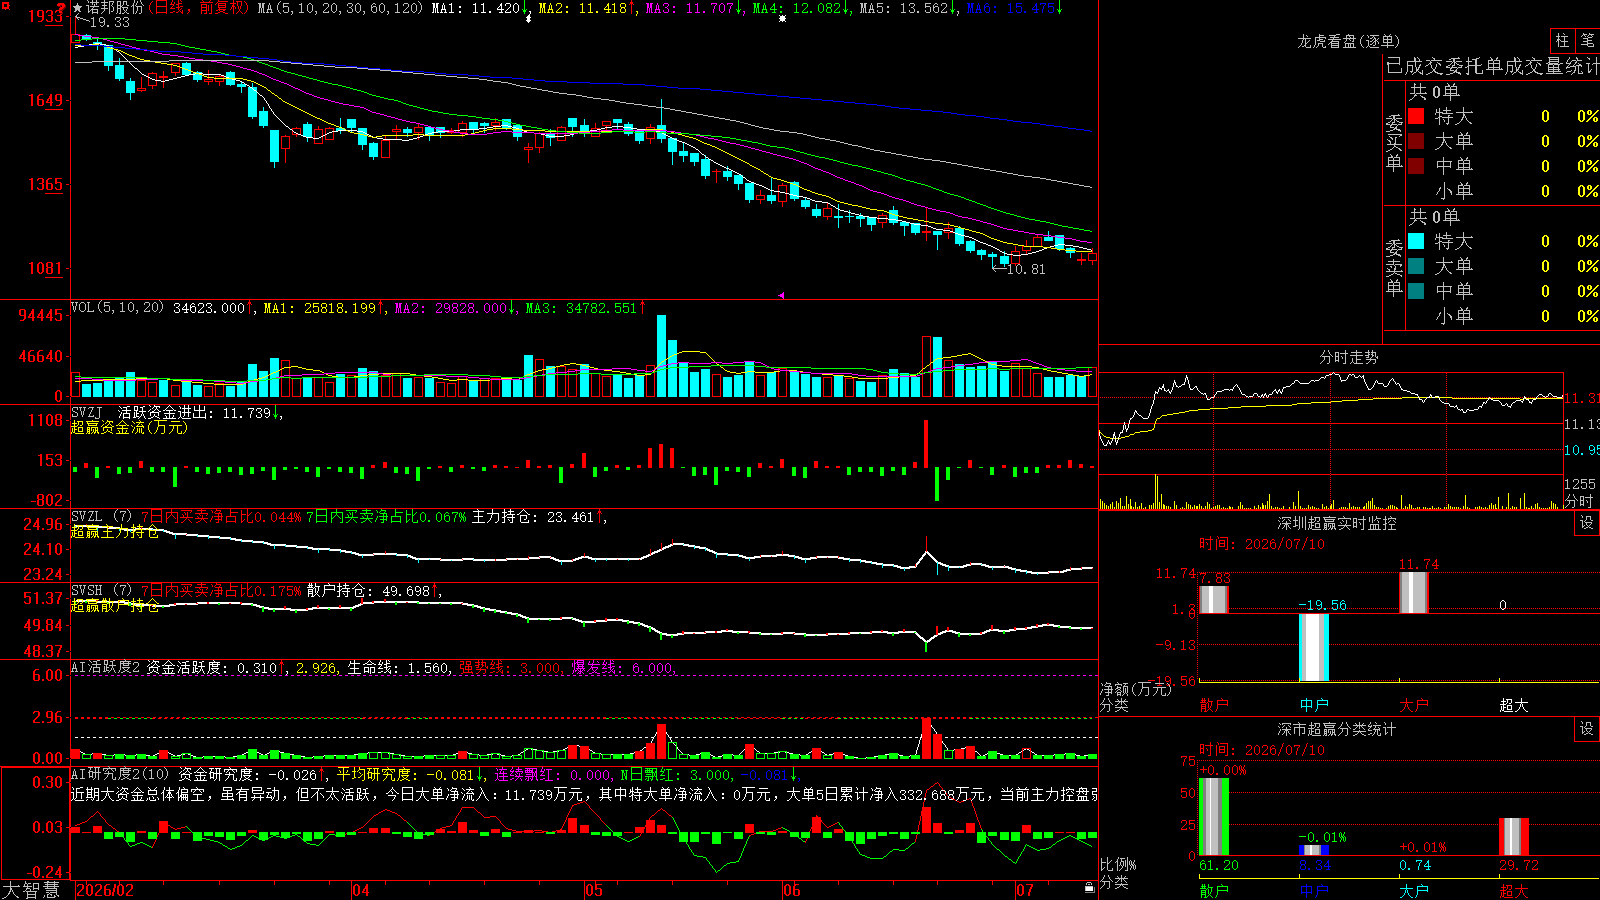1600x900 pixels.
Task: Click the white asterisk marker near MA4
Action: coord(782,18)
